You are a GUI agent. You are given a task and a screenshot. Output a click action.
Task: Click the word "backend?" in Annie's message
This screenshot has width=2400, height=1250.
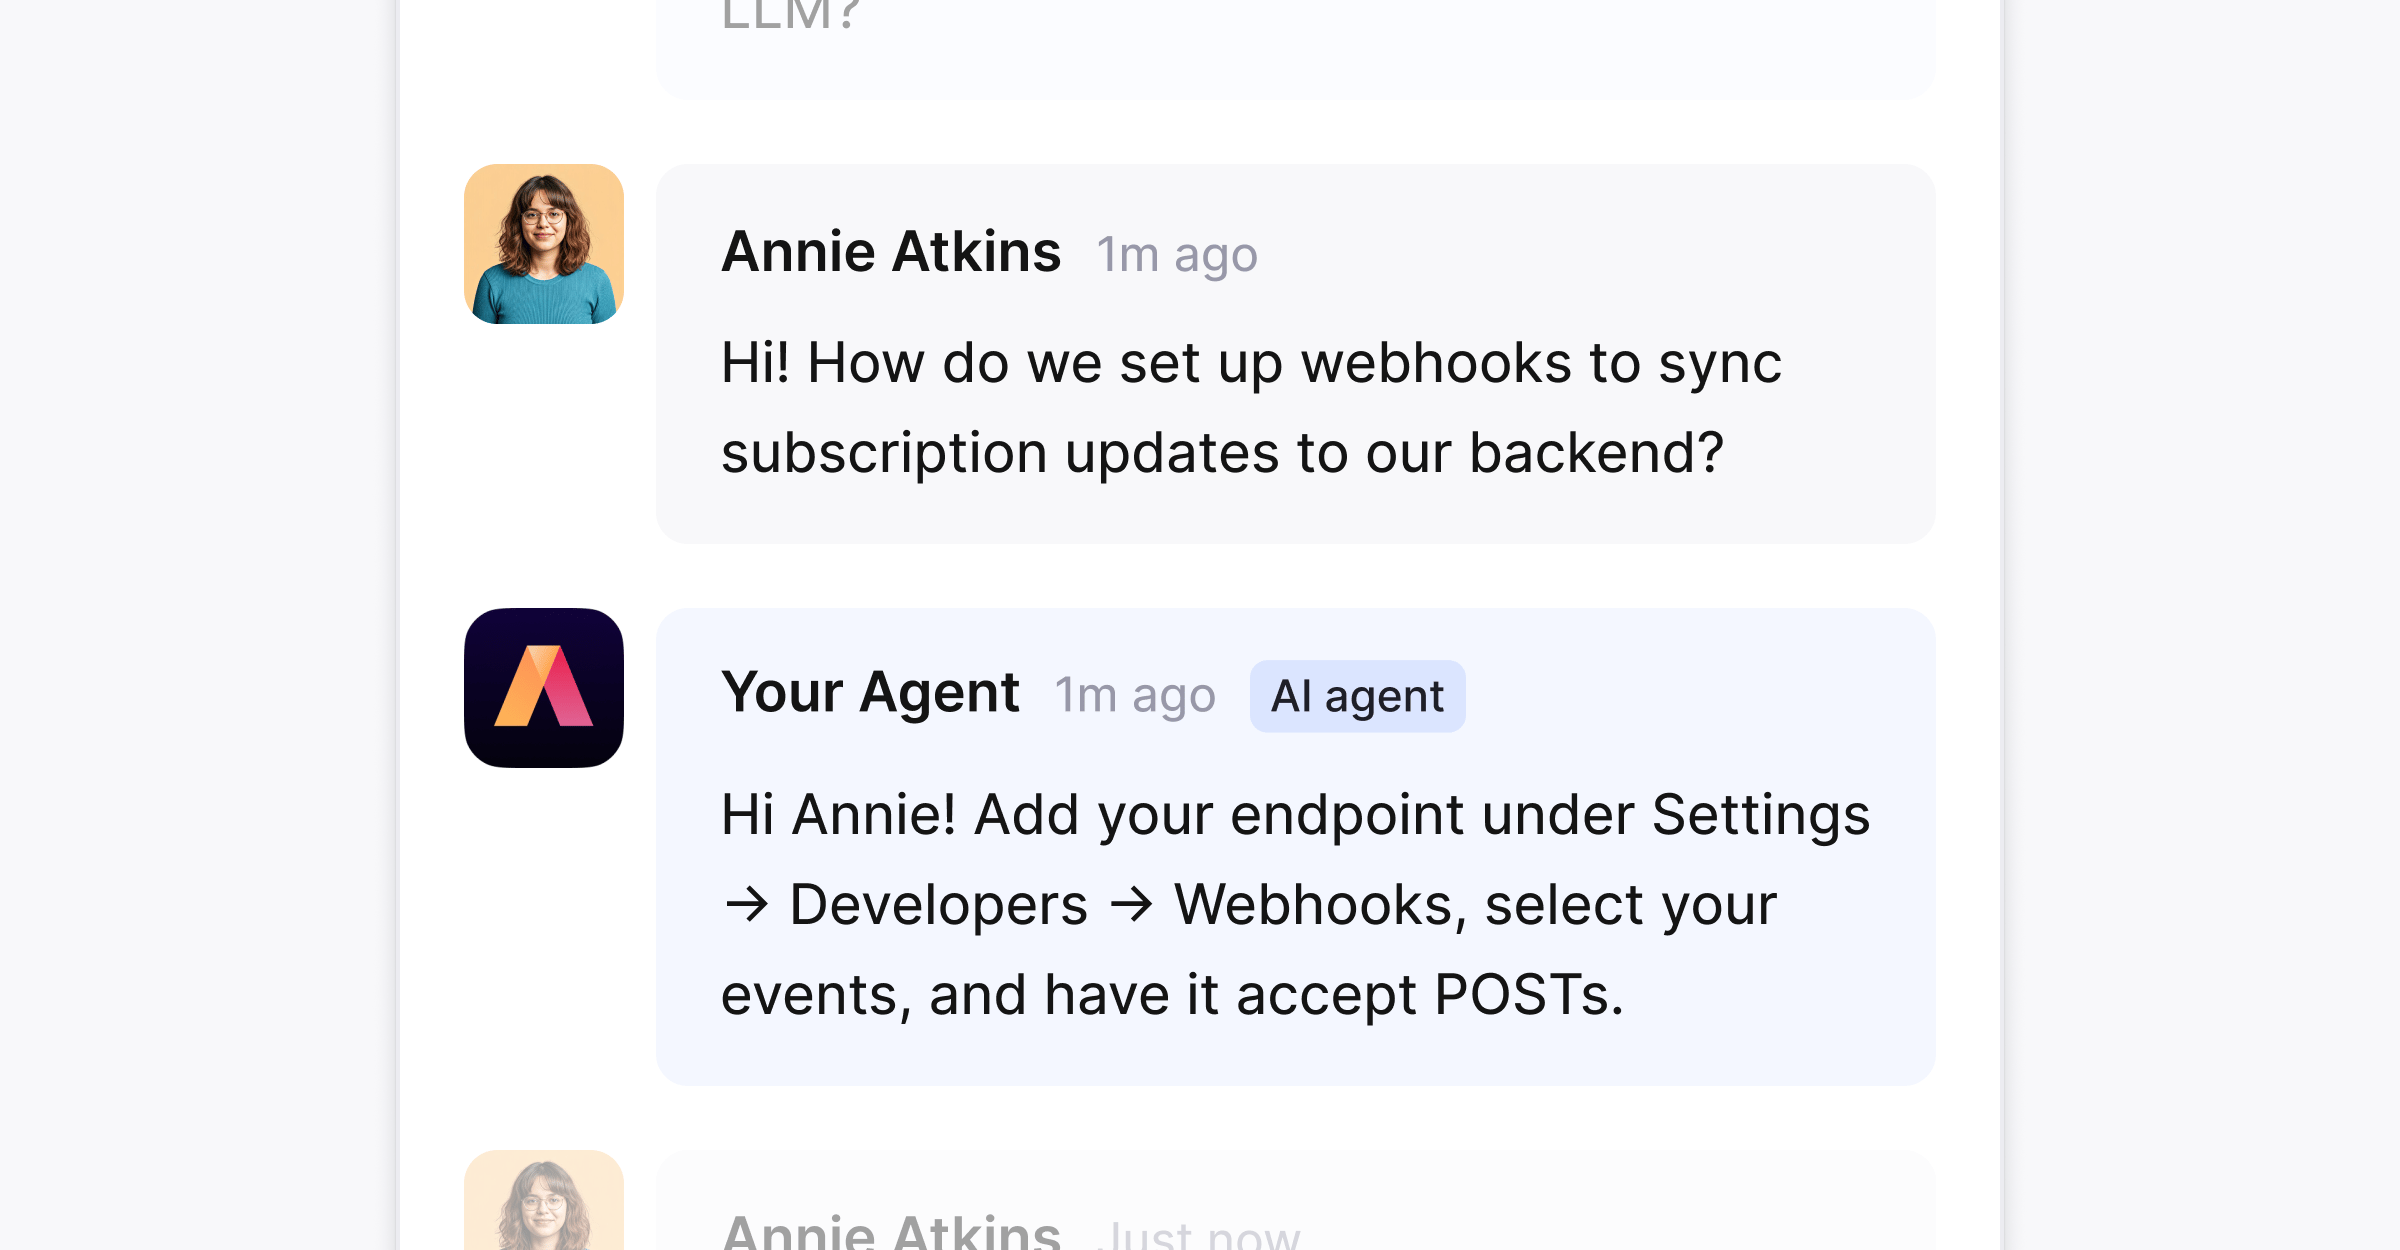tap(1596, 453)
